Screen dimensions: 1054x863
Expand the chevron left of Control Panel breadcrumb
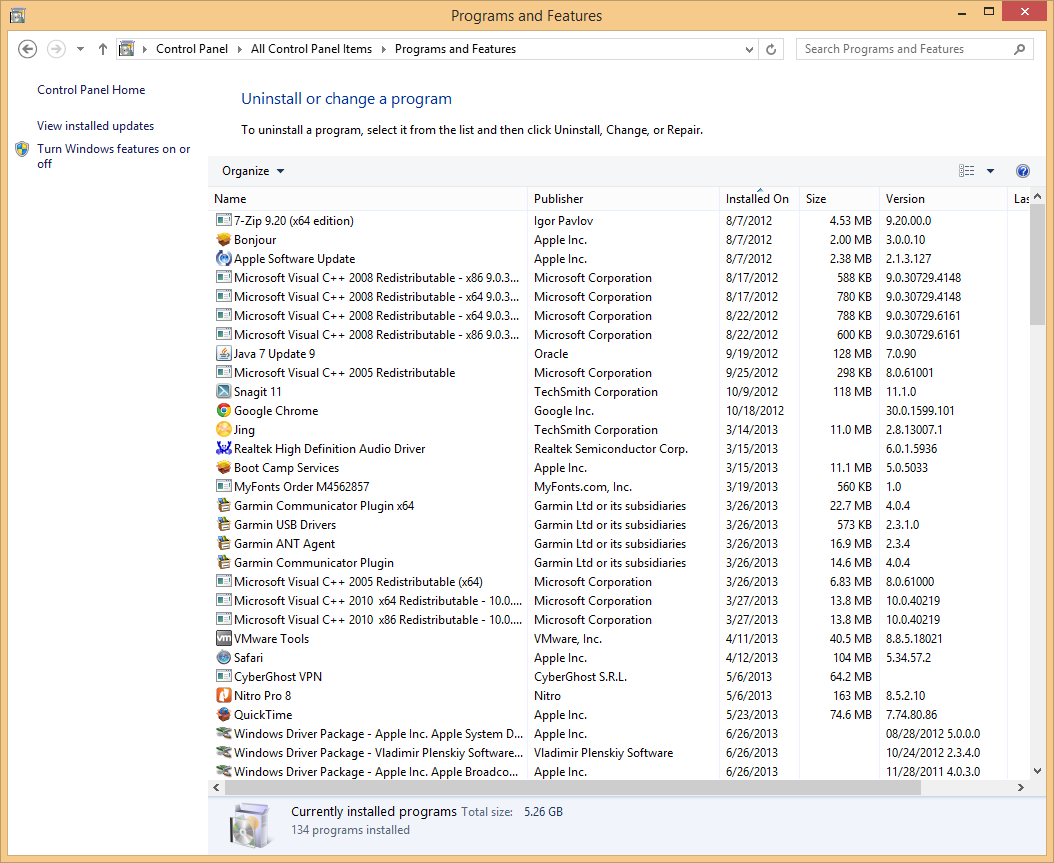coord(145,49)
